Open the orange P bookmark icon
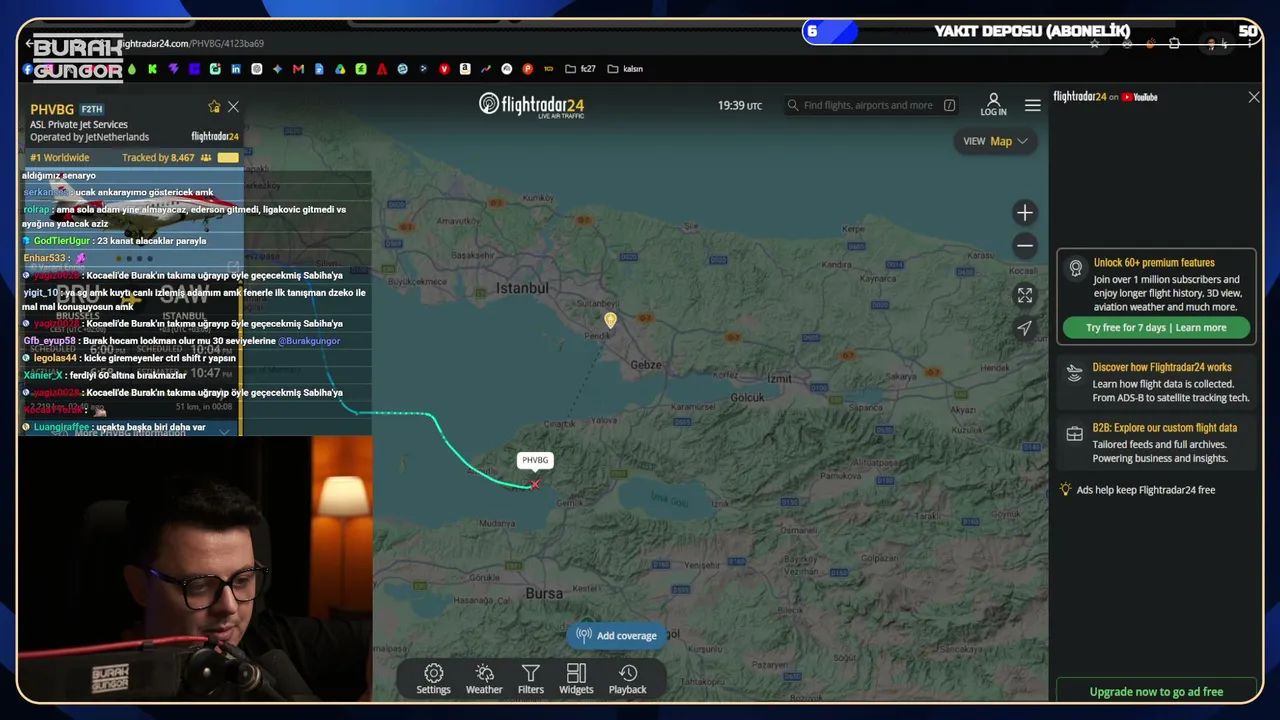 (x=527, y=69)
